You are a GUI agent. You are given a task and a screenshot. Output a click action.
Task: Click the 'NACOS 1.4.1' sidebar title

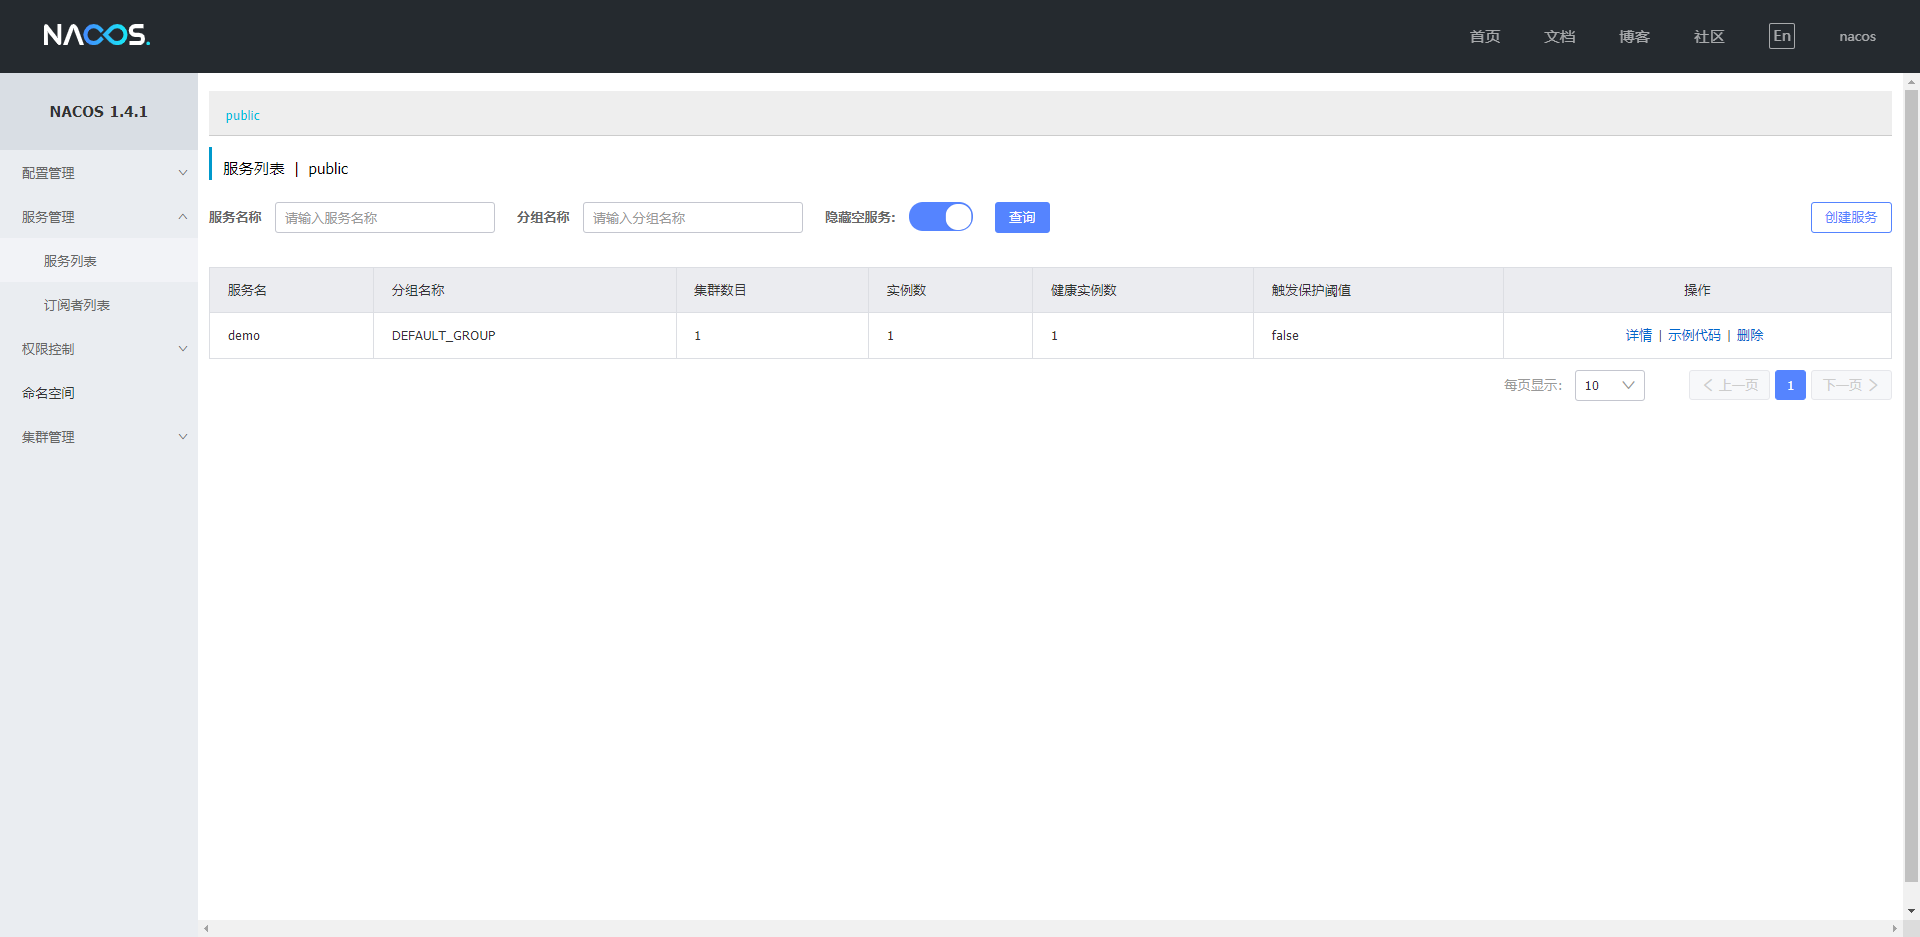pos(99,111)
